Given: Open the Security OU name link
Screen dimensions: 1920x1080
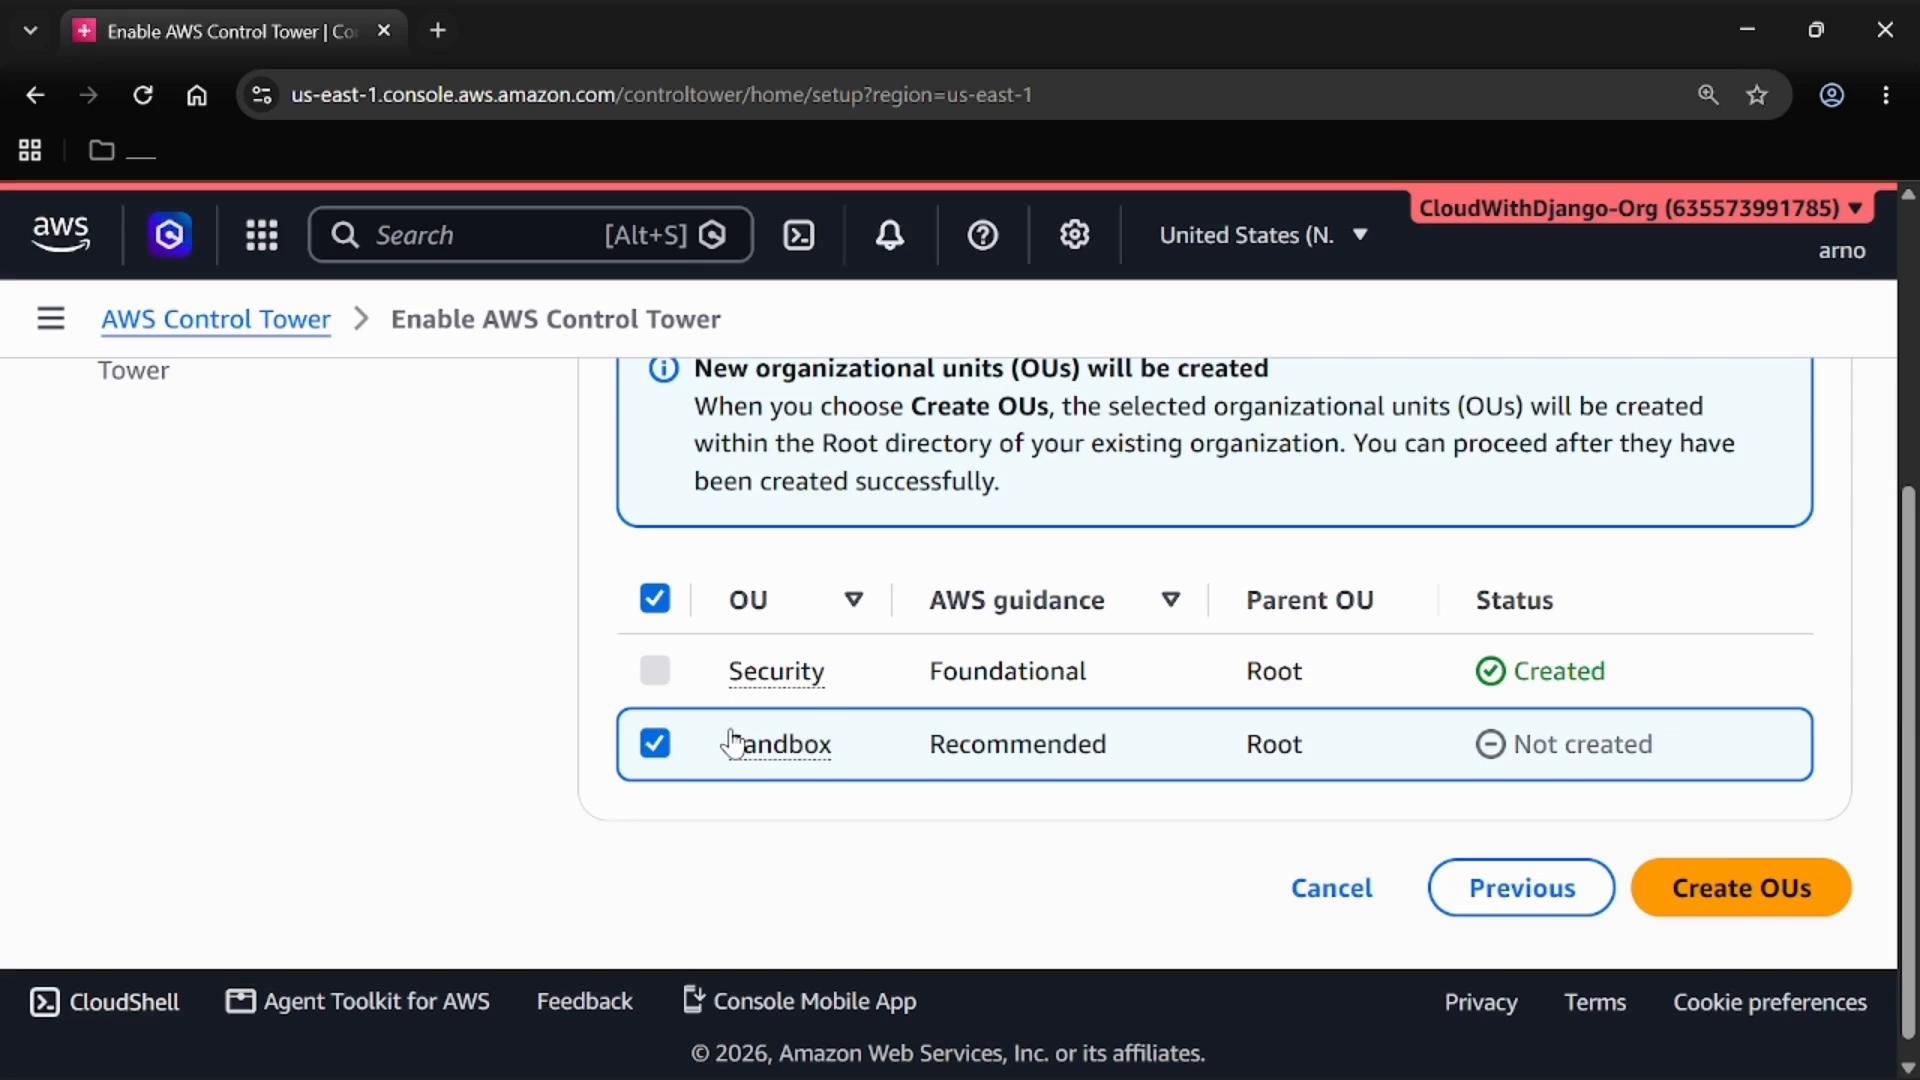Looking at the screenshot, I should 777,671.
